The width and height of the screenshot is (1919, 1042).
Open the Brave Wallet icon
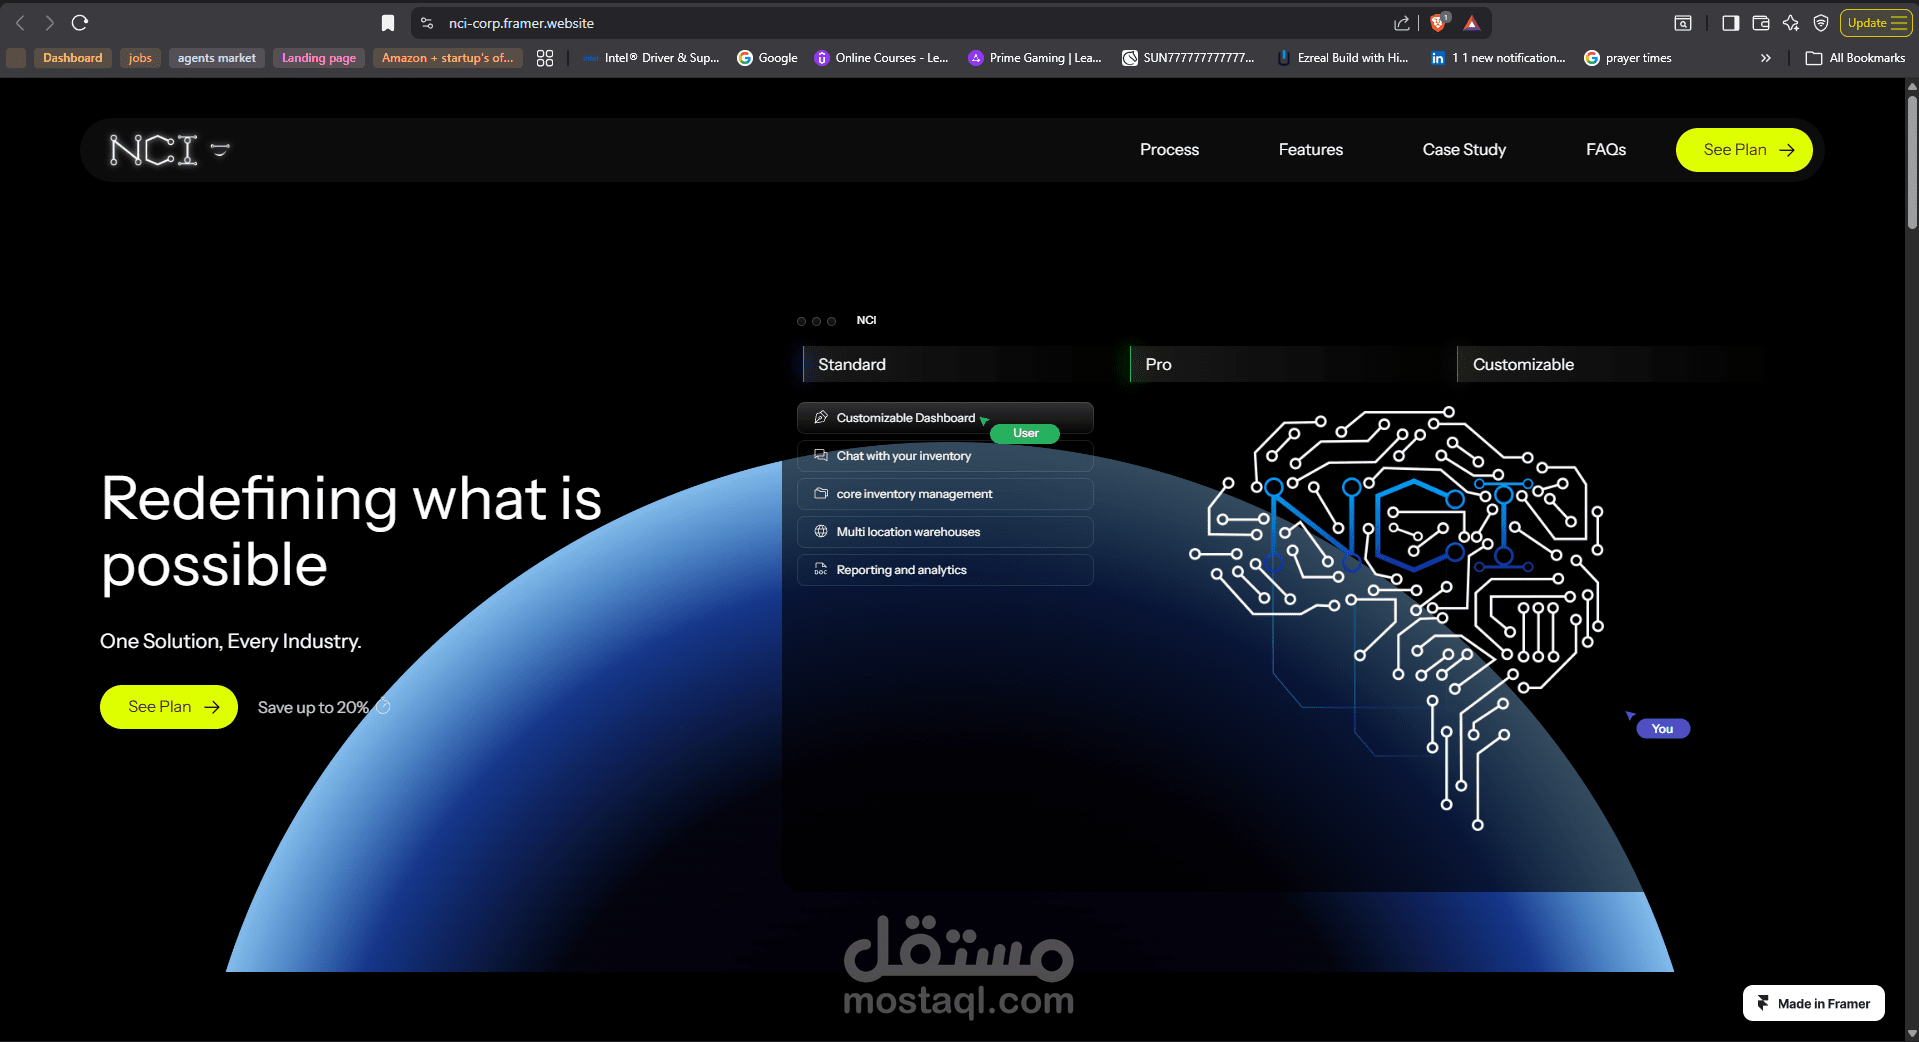point(1761,23)
